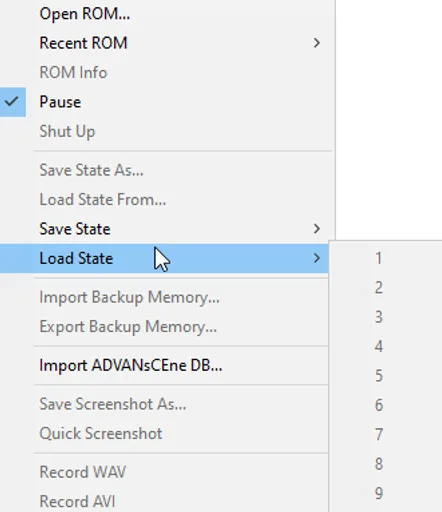Expand the Save State submenu arrow
Screen dimensions: 442x512
317,229
